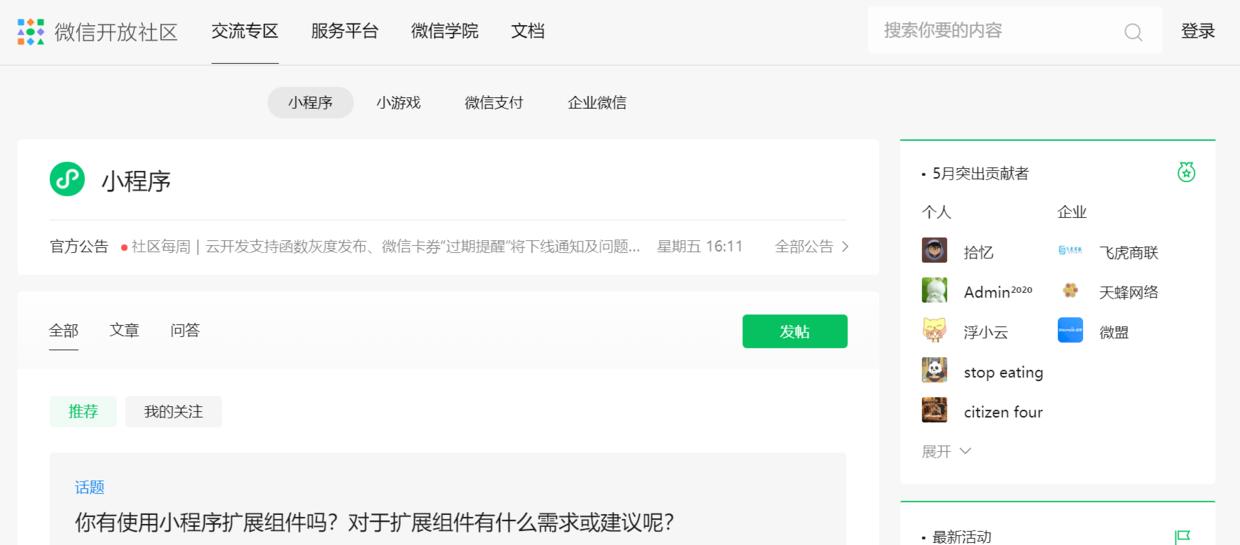
Task: Show 文章 posts tab
Action: (x=125, y=330)
